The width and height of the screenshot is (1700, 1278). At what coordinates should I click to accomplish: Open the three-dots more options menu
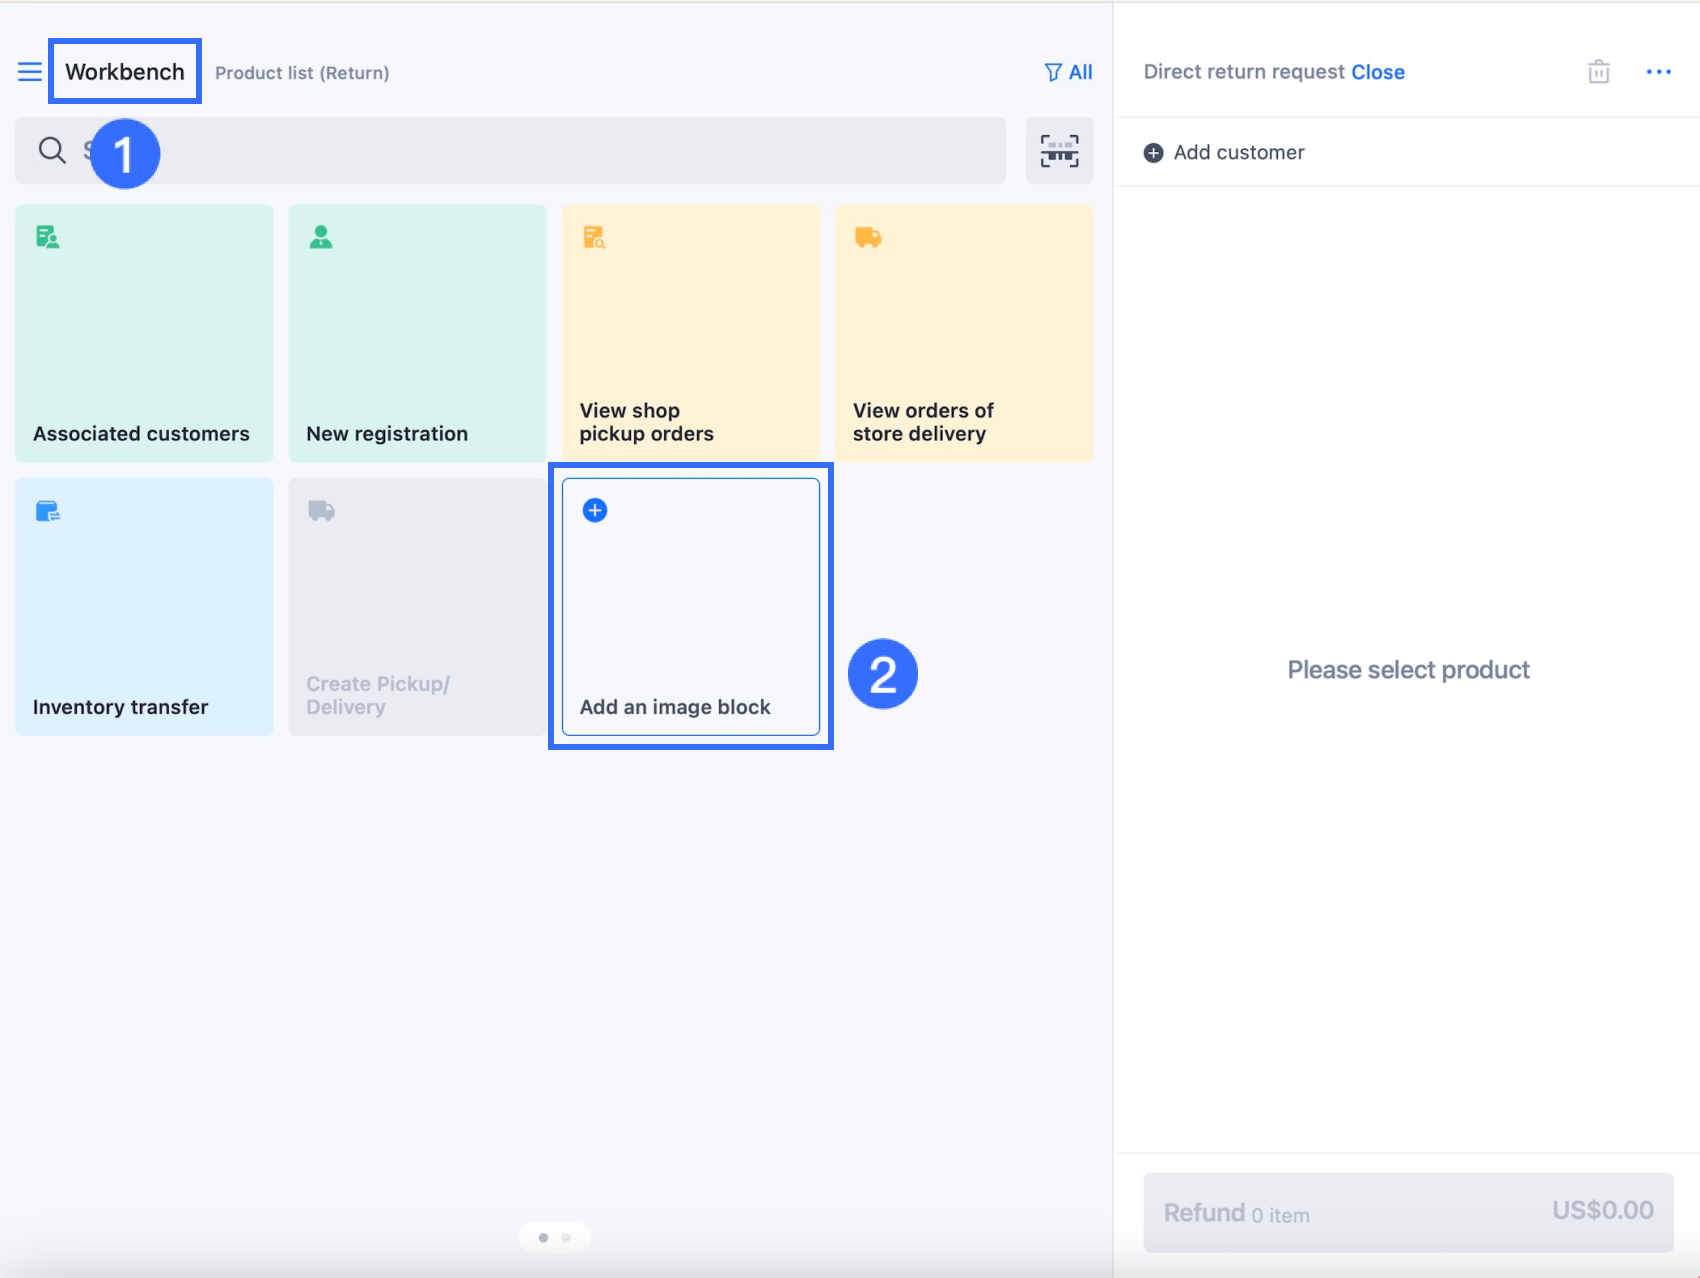coord(1658,72)
